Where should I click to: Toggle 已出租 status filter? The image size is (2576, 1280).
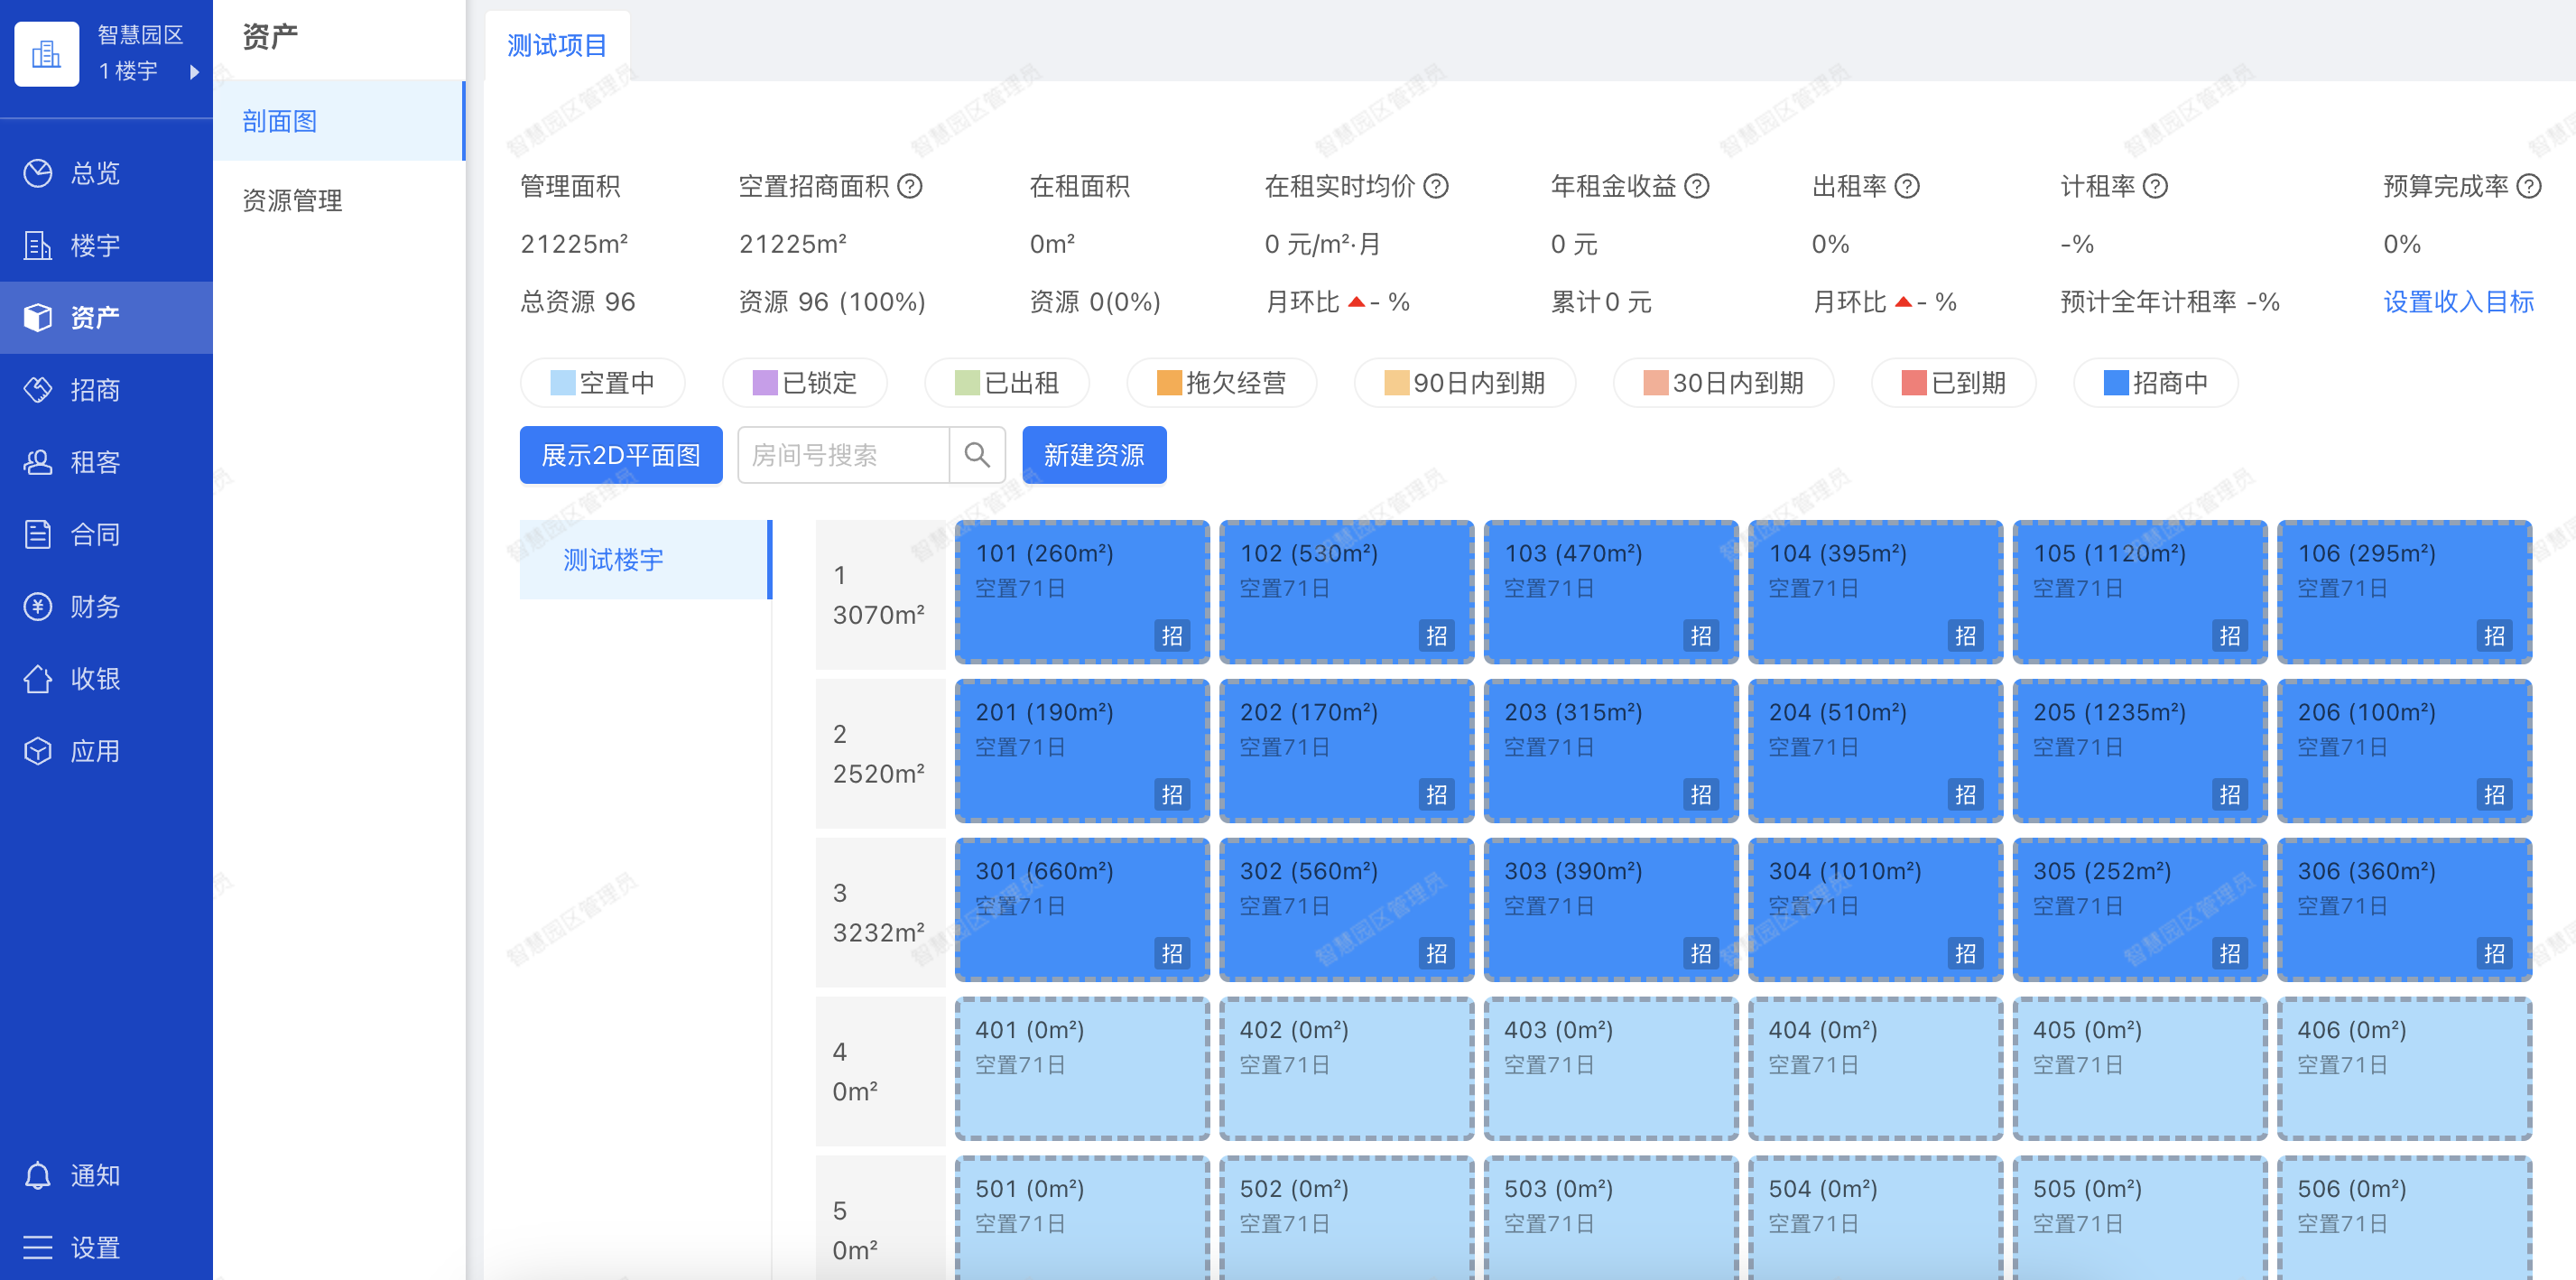click(1007, 383)
